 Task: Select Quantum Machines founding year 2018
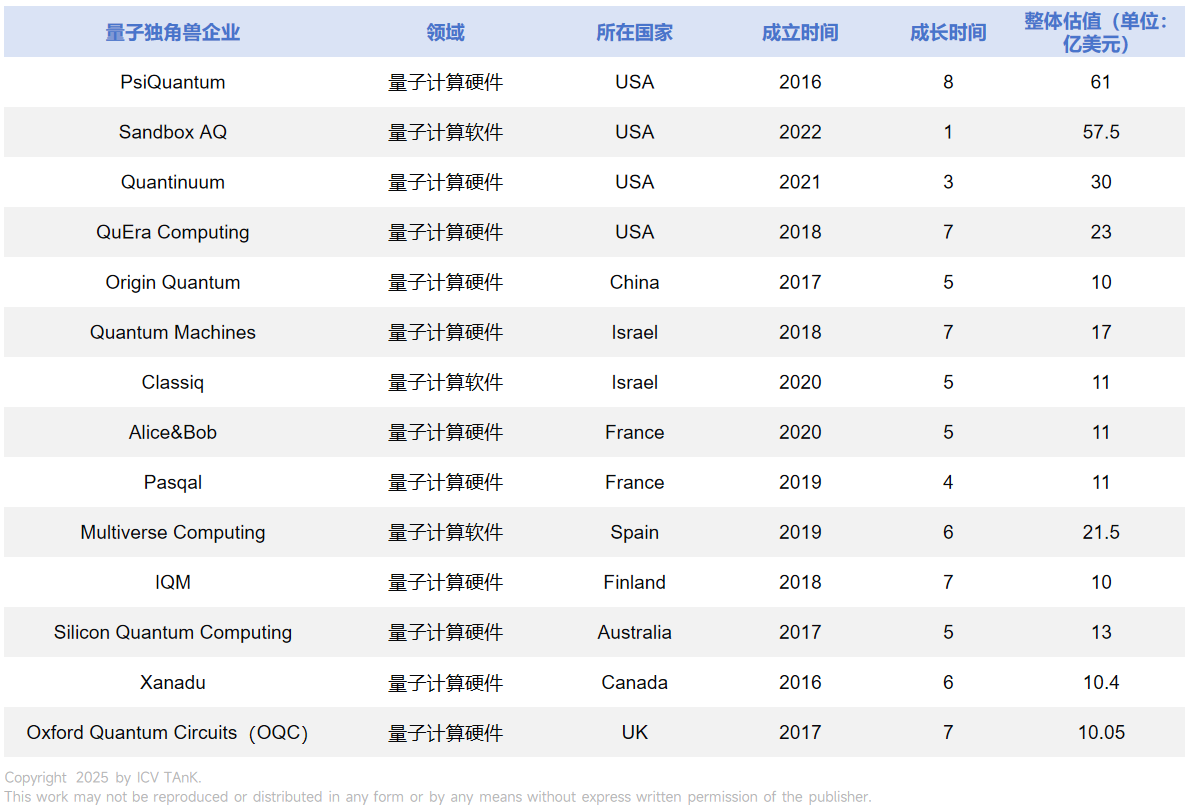(x=800, y=332)
